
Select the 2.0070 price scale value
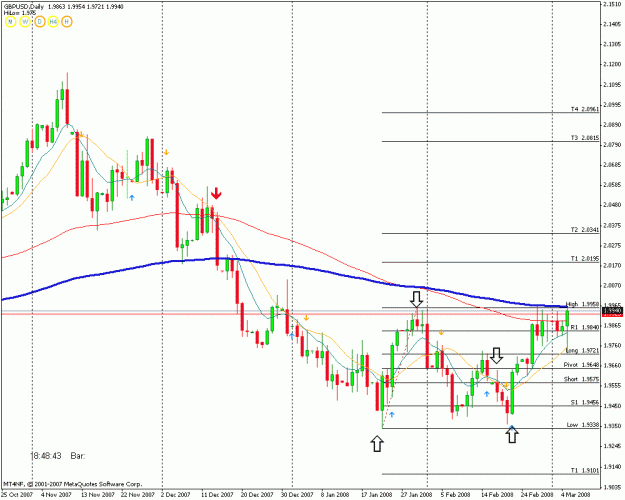[x=613, y=285]
